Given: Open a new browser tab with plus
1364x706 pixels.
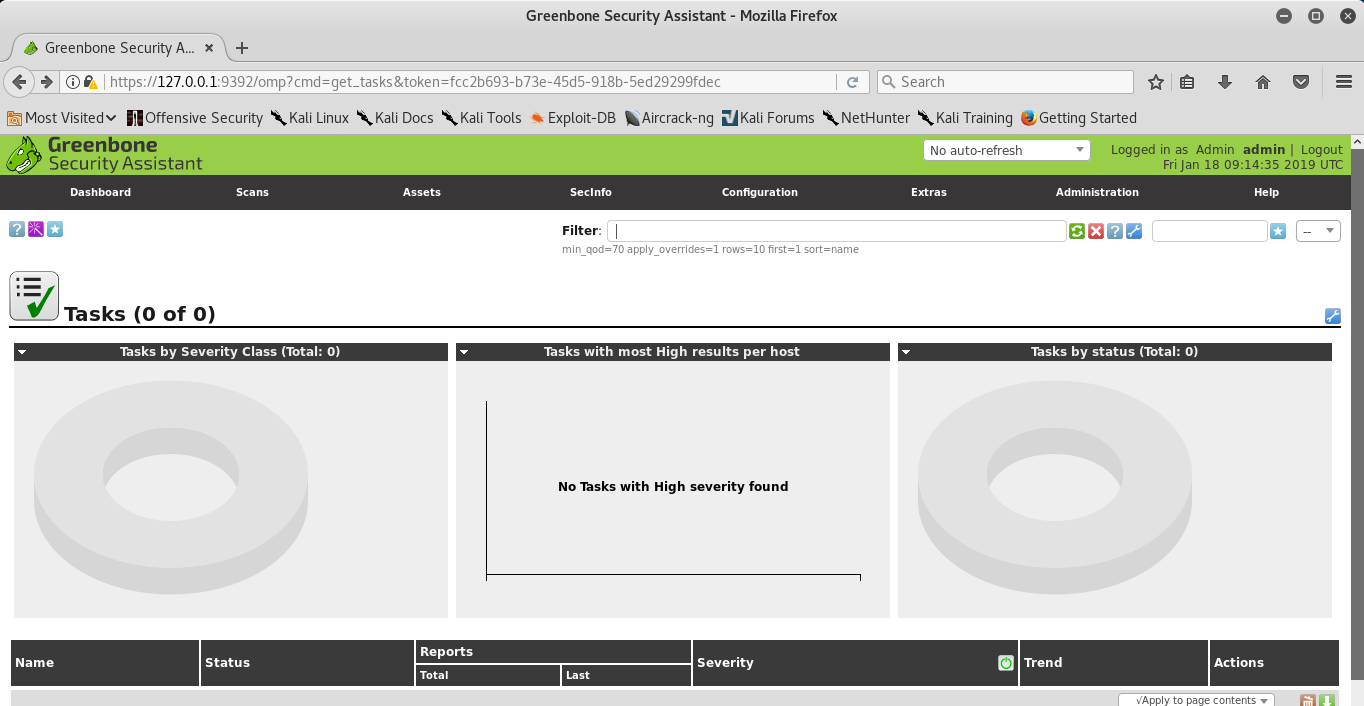Looking at the screenshot, I should tap(242, 48).
